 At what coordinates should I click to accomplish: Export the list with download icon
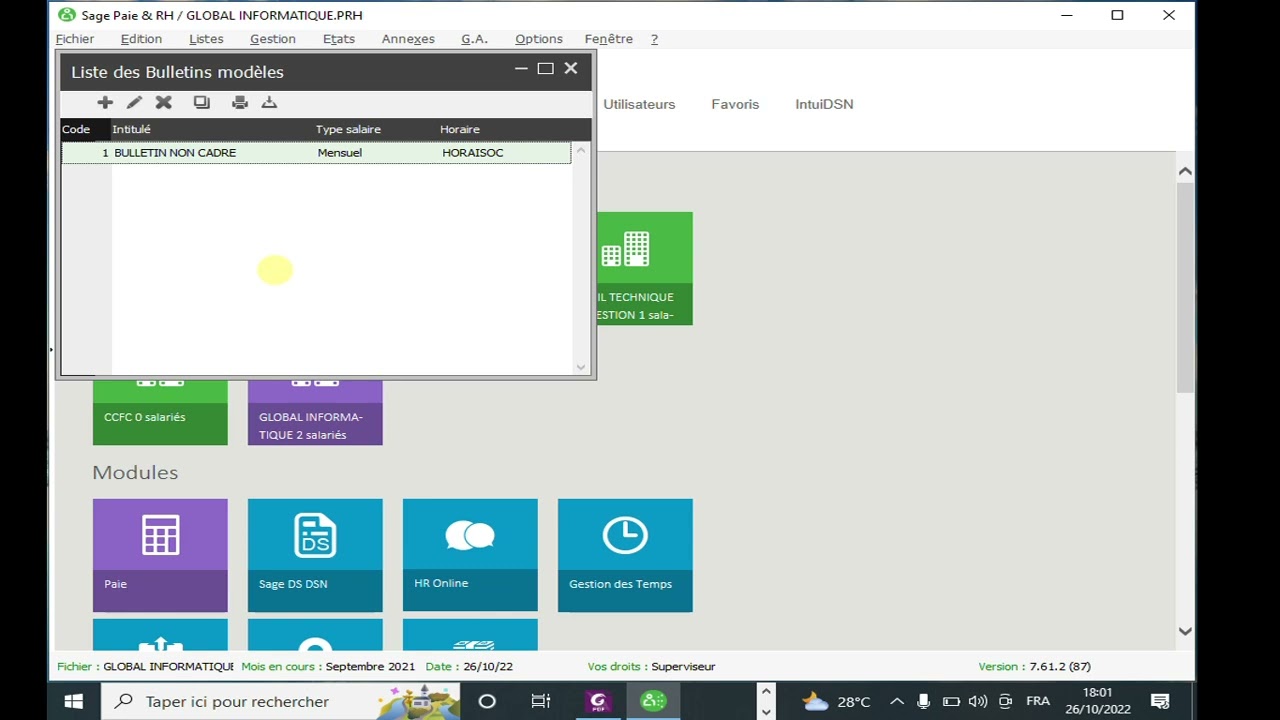tap(269, 102)
